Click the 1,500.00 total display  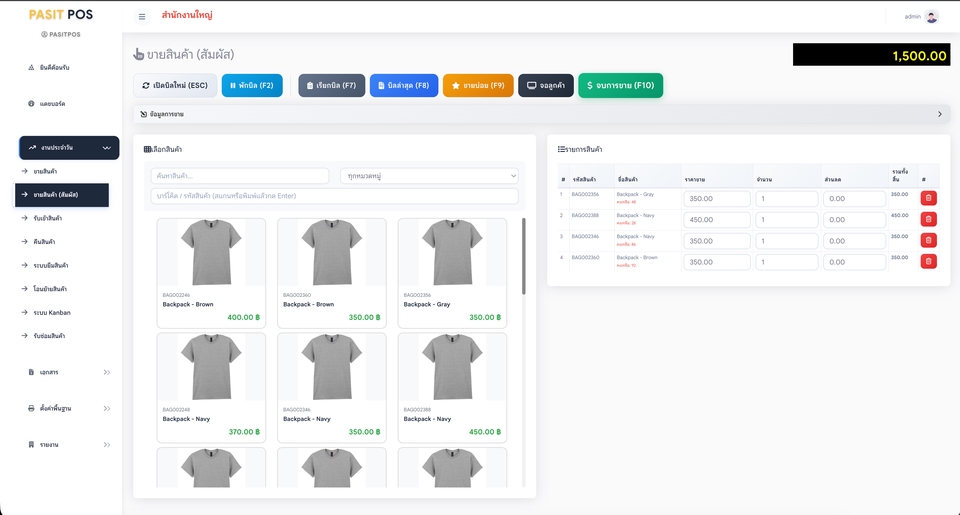pyautogui.click(x=871, y=55)
